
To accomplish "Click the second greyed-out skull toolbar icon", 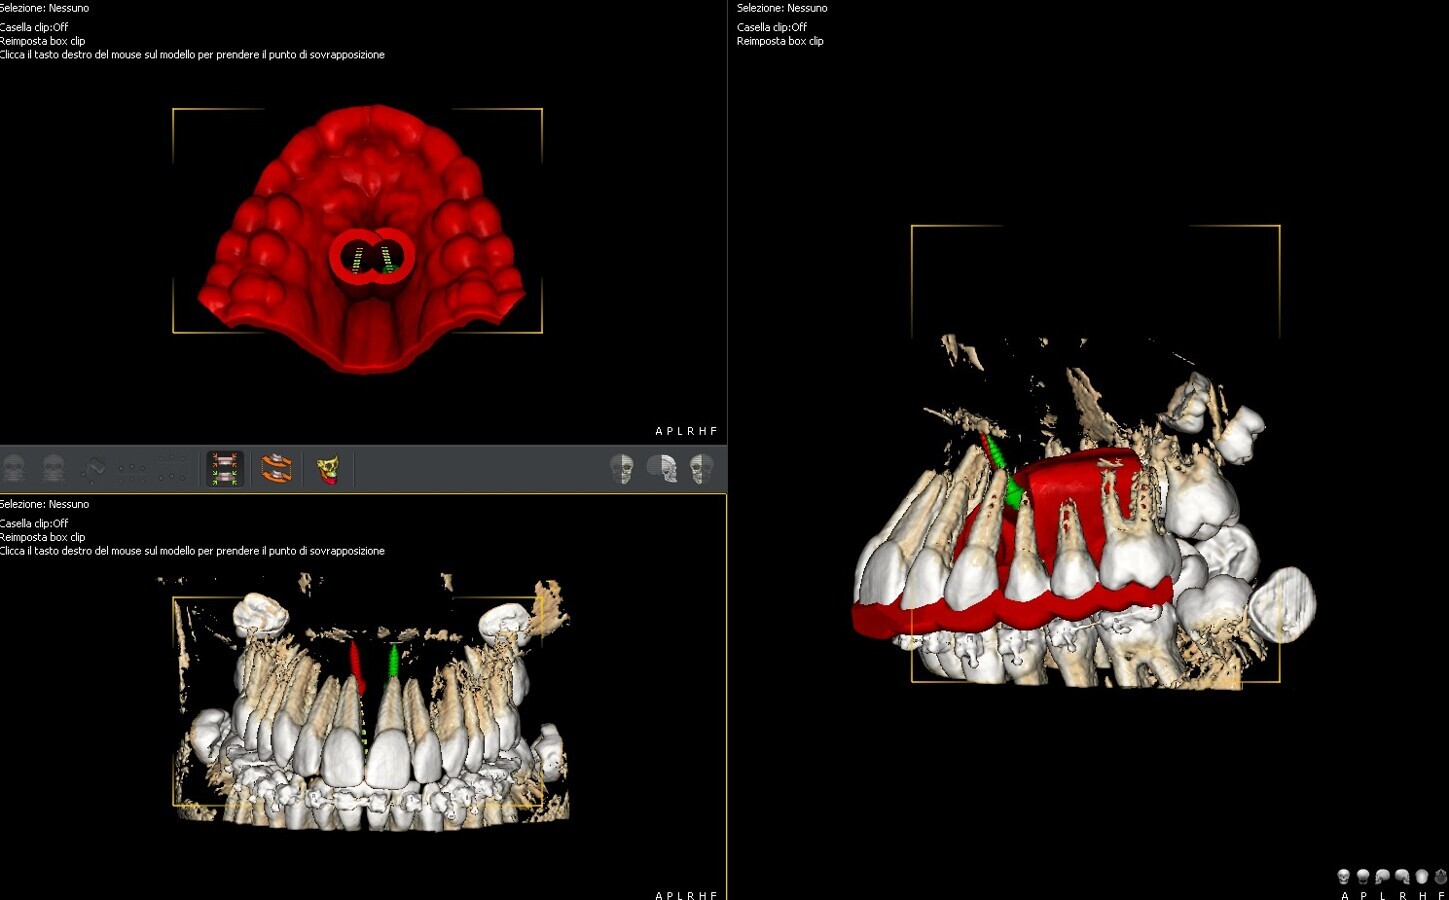I will pos(53,468).
